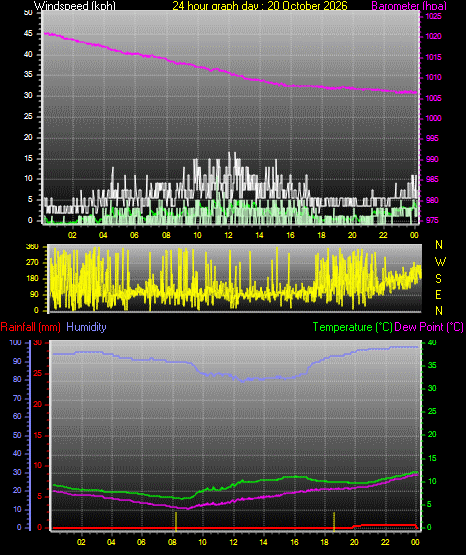Click the "Windspeed (kph)" axis title

[x=75, y=6]
